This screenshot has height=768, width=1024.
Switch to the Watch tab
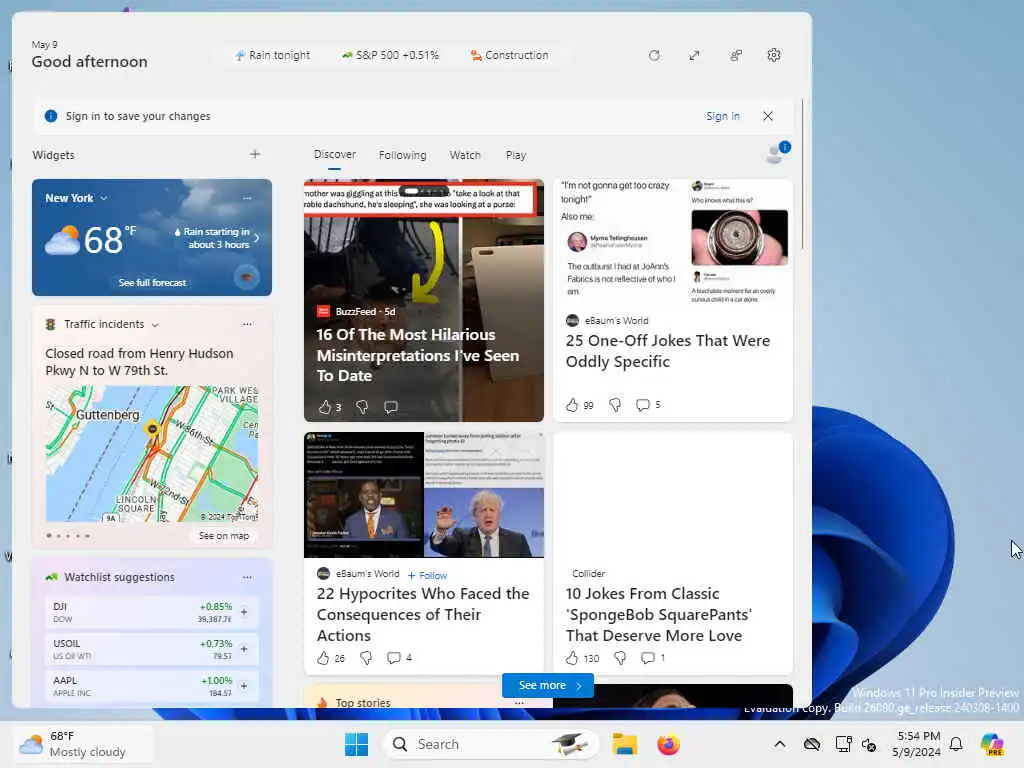pyautogui.click(x=465, y=155)
